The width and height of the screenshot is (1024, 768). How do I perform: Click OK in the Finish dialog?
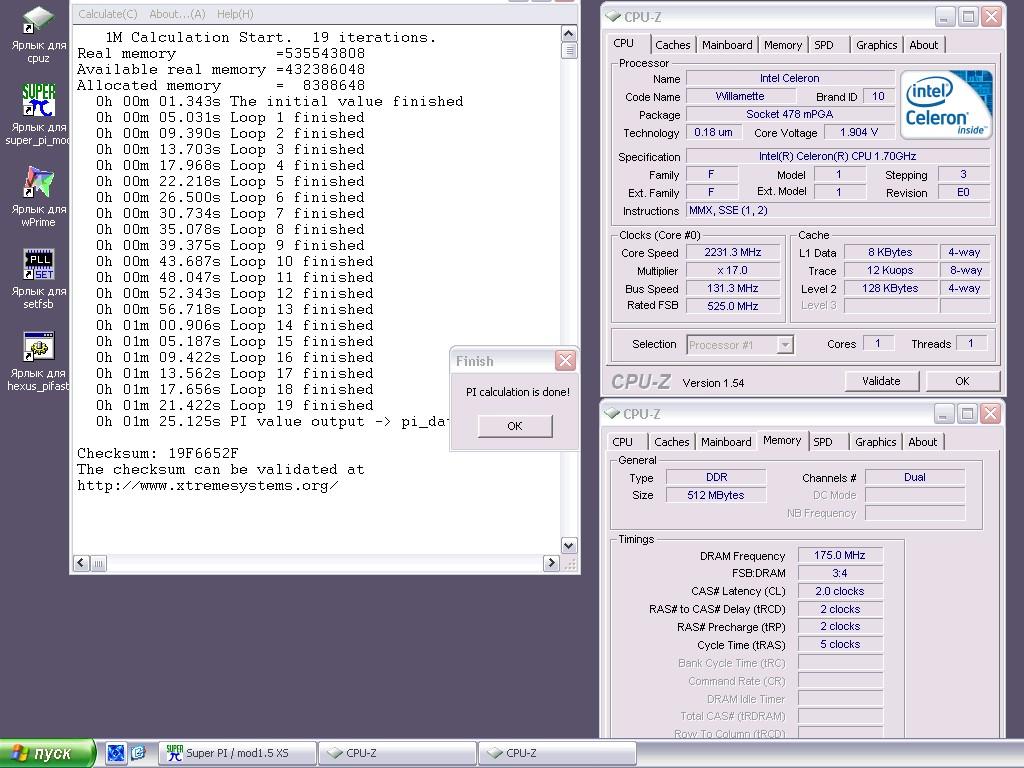click(x=515, y=426)
